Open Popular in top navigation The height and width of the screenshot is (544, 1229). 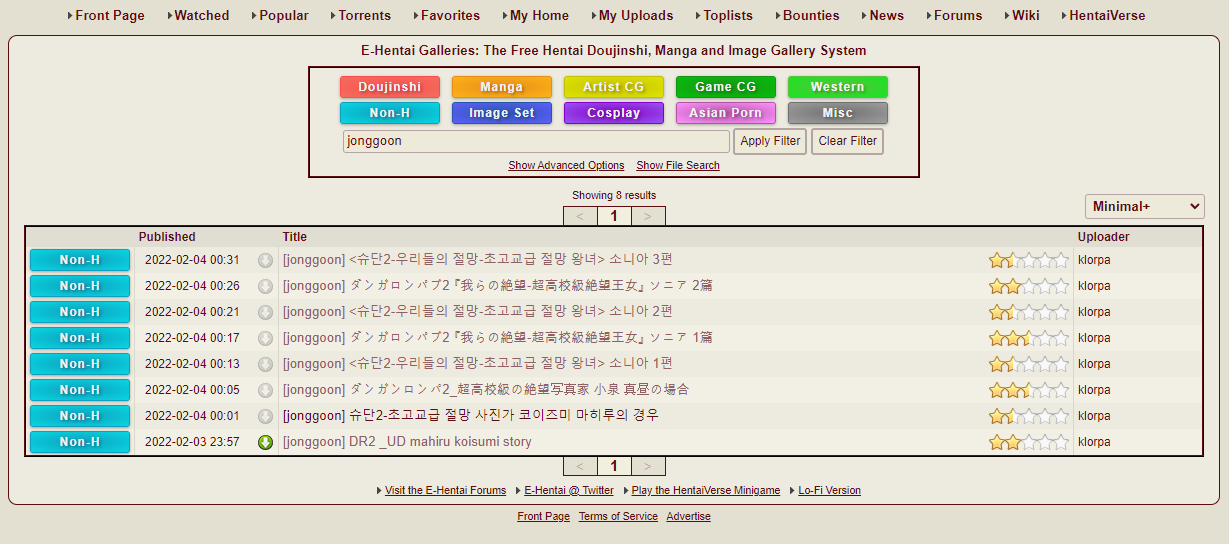(x=284, y=15)
